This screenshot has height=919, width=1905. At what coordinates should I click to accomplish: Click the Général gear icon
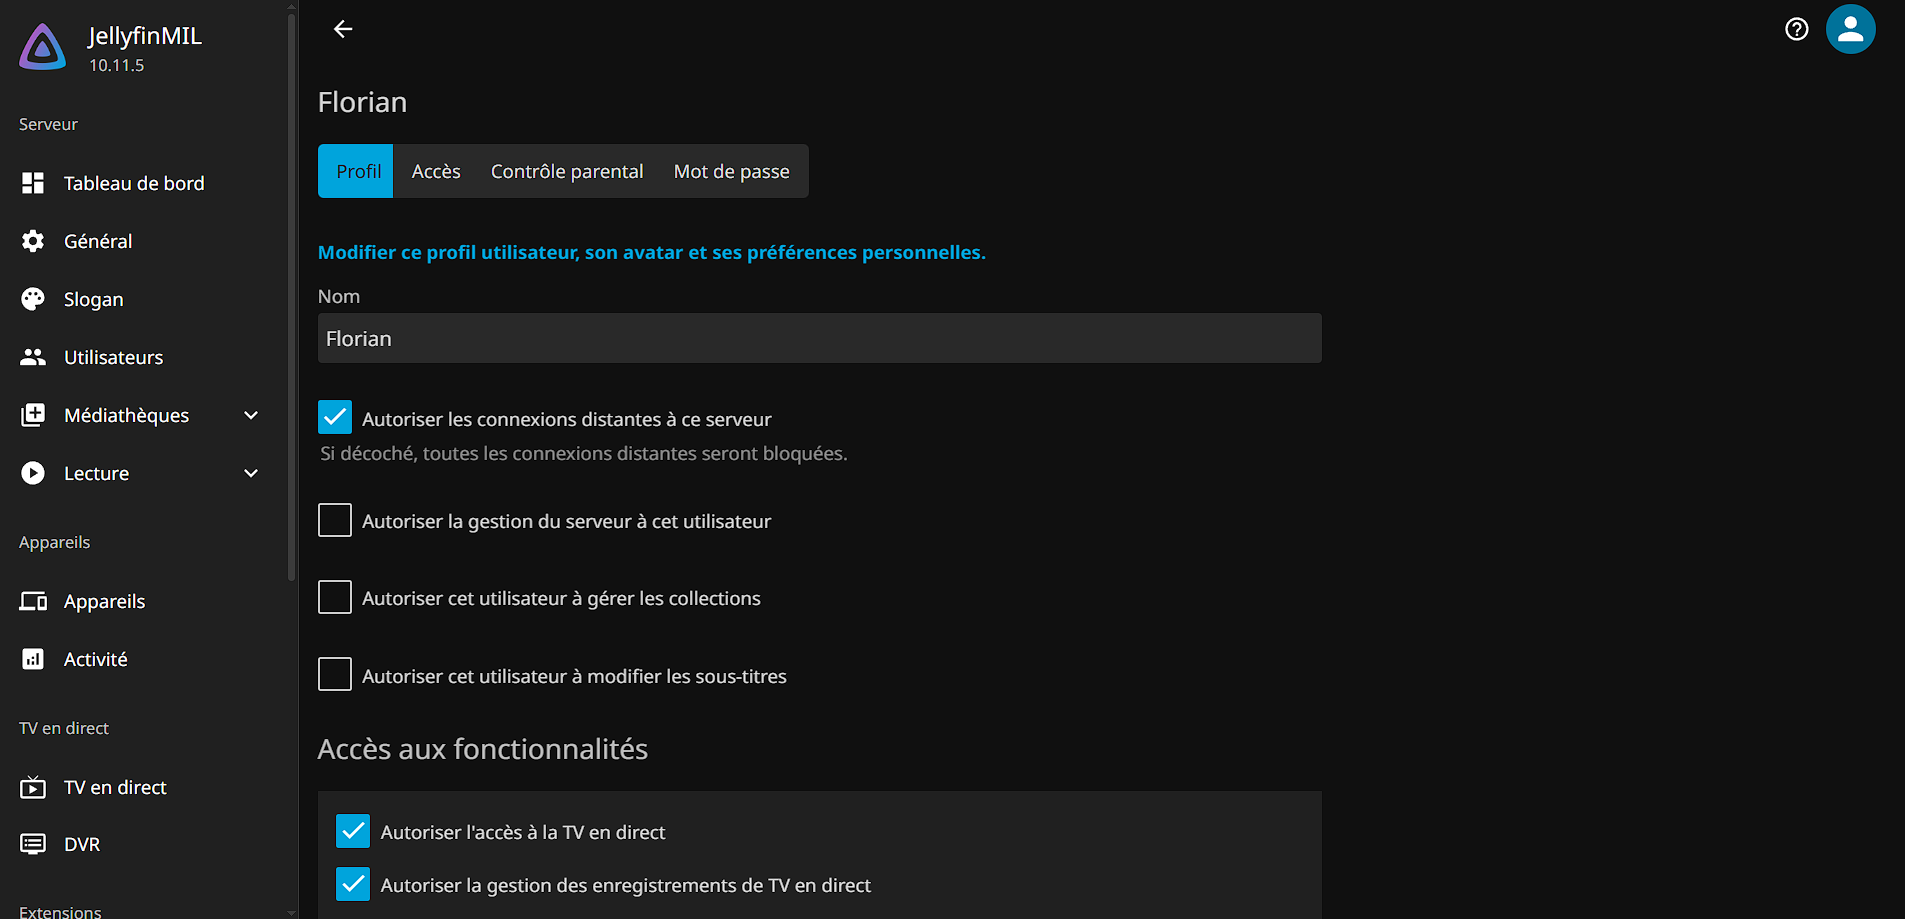tap(33, 241)
